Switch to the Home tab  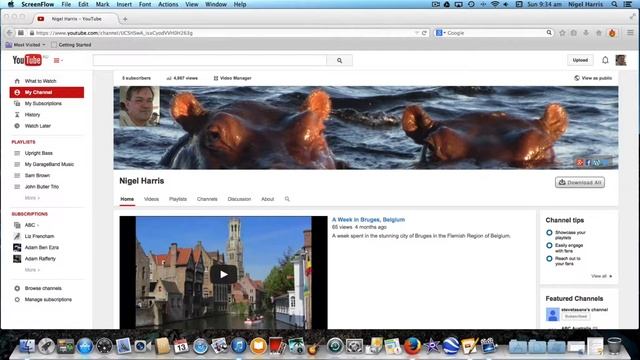(x=127, y=199)
